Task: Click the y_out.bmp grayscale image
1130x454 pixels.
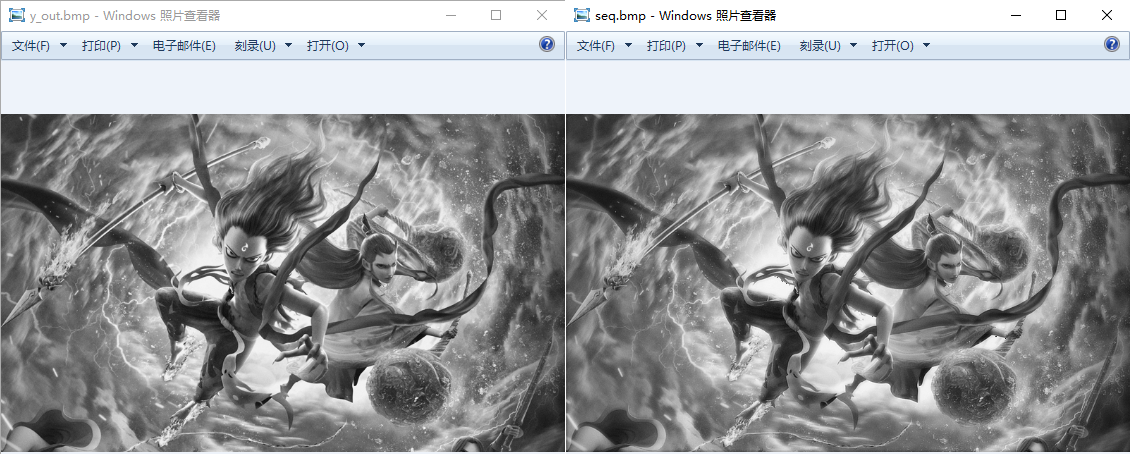Action: click(282, 282)
